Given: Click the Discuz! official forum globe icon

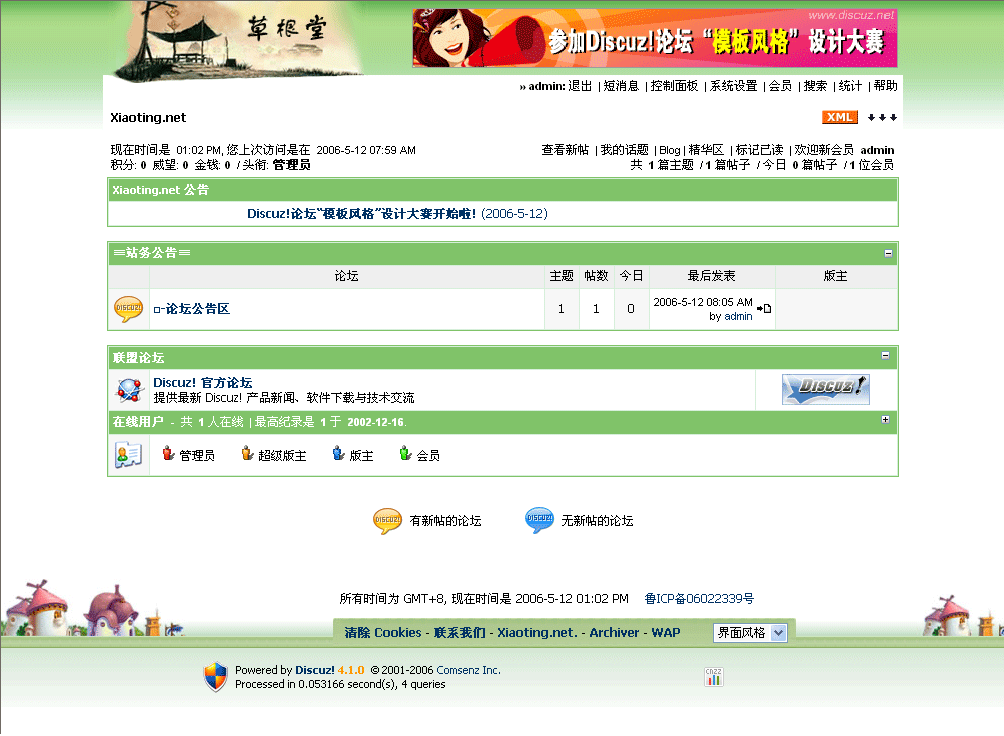Looking at the screenshot, I should point(129,389).
